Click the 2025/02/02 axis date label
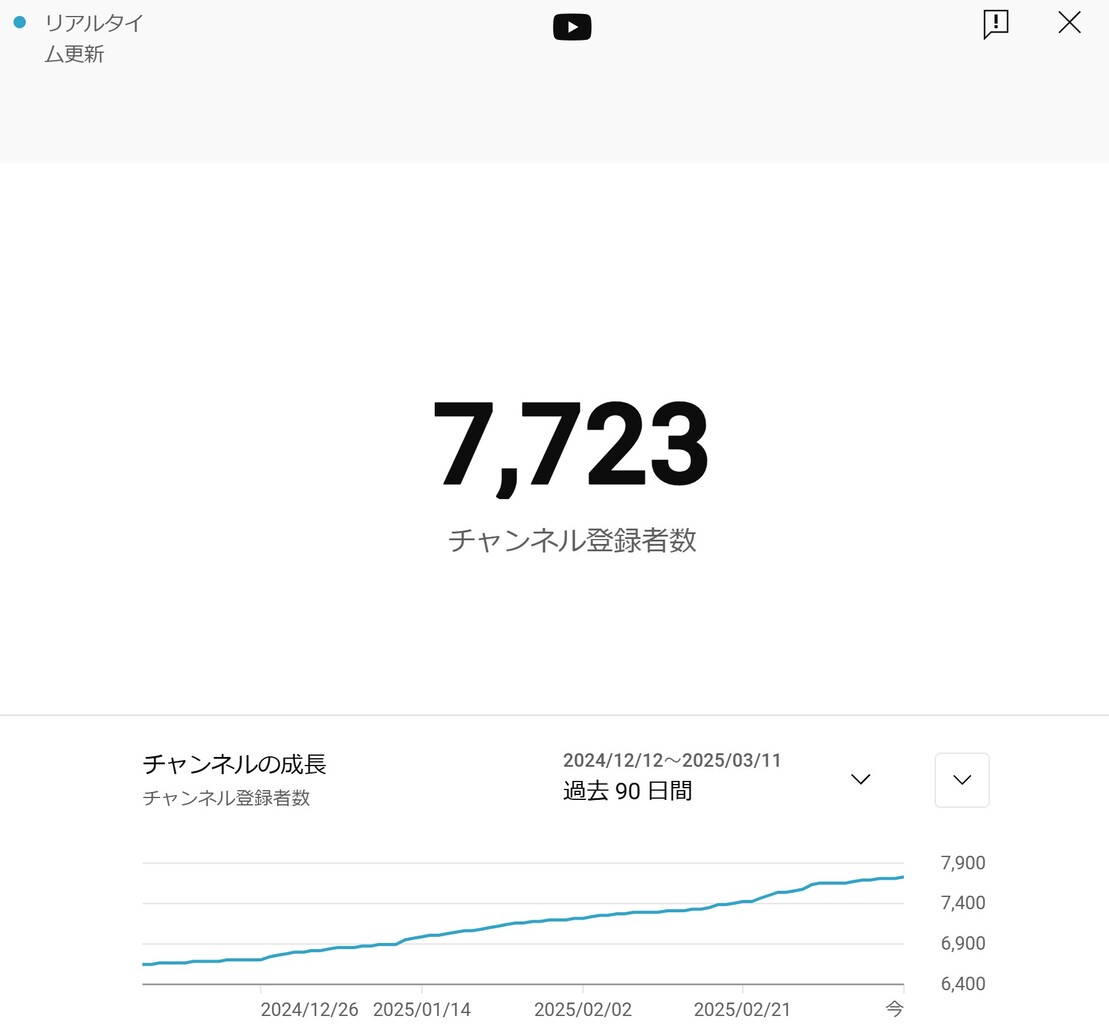Screen dimensions: 1109x1024 [583, 1009]
